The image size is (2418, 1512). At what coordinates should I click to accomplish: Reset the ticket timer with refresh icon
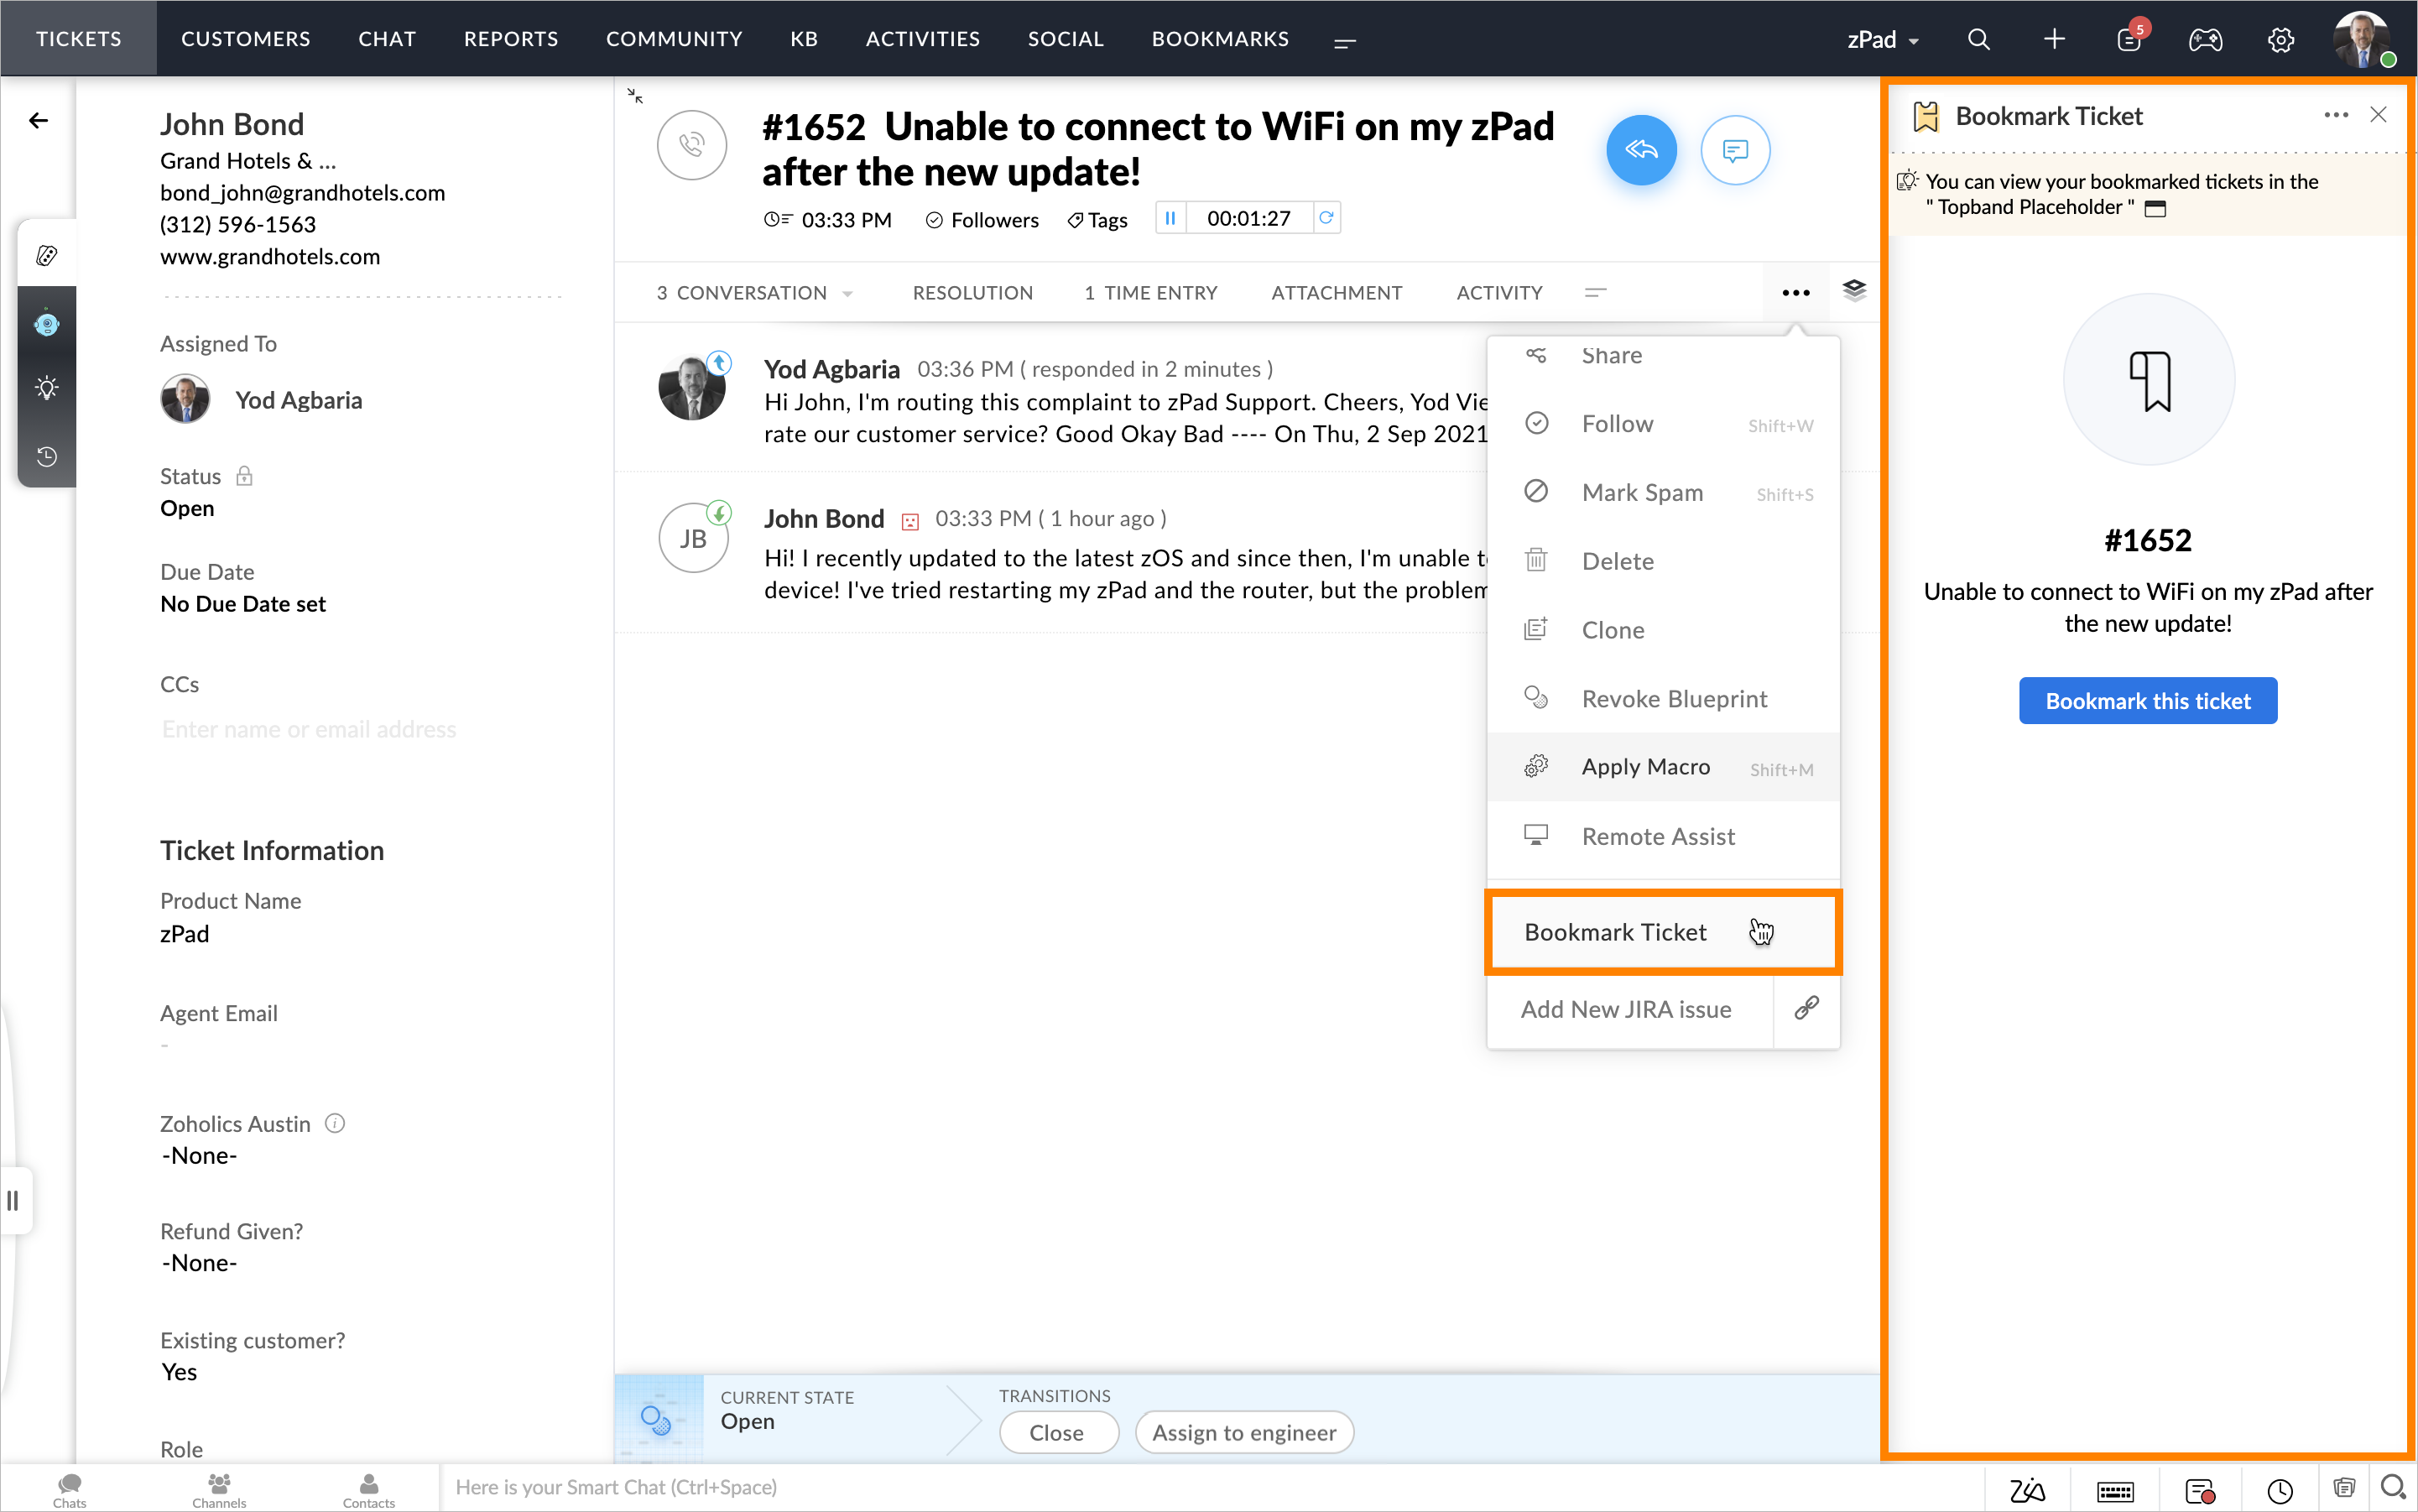pos(1326,218)
